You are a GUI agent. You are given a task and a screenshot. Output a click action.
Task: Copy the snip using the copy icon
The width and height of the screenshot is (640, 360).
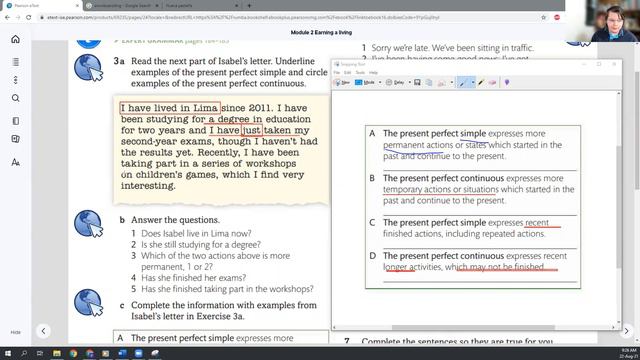tap(429, 82)
